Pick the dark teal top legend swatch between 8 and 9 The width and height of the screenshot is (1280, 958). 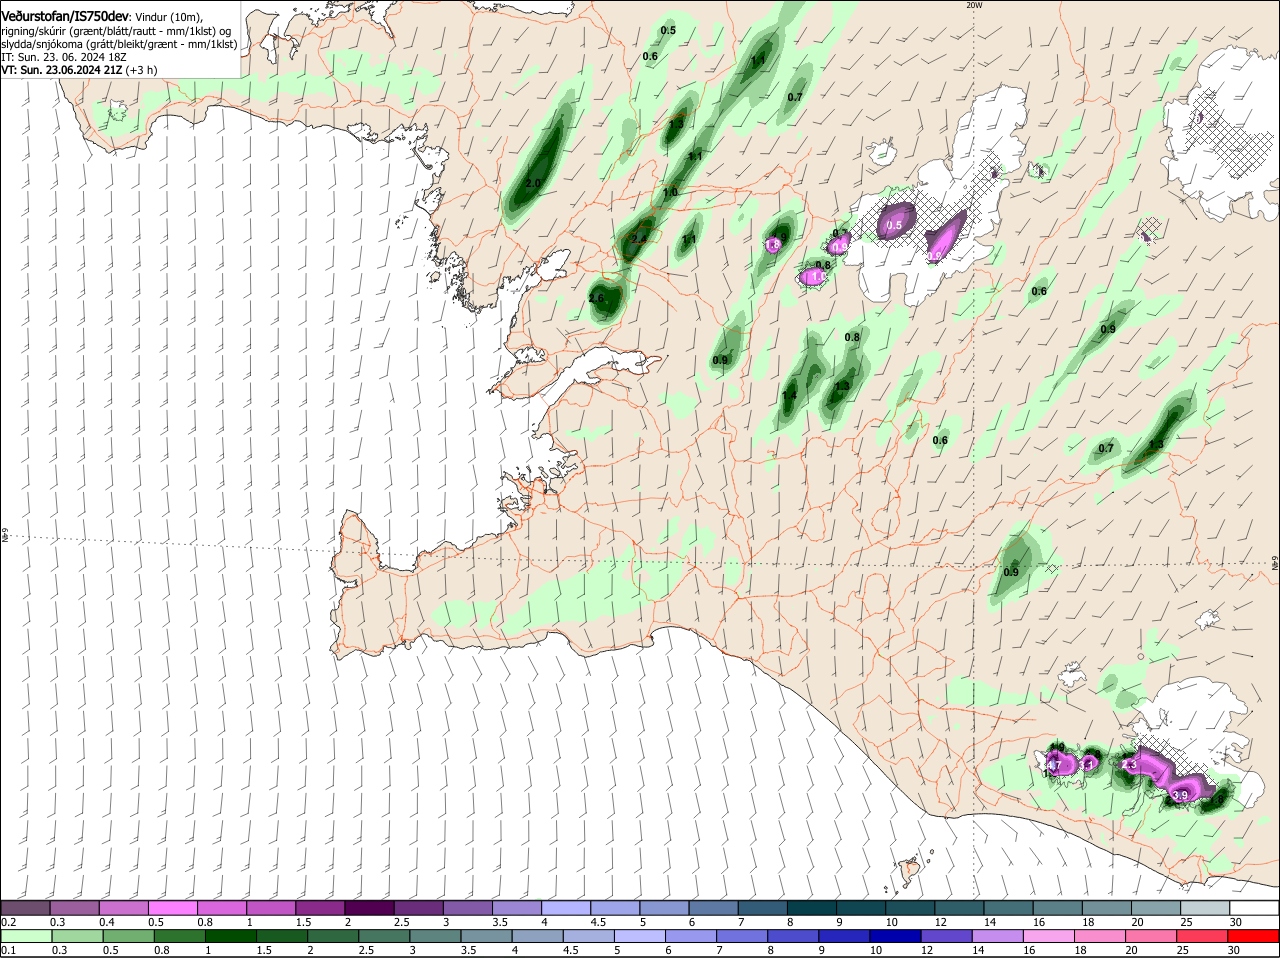[812, 907]
